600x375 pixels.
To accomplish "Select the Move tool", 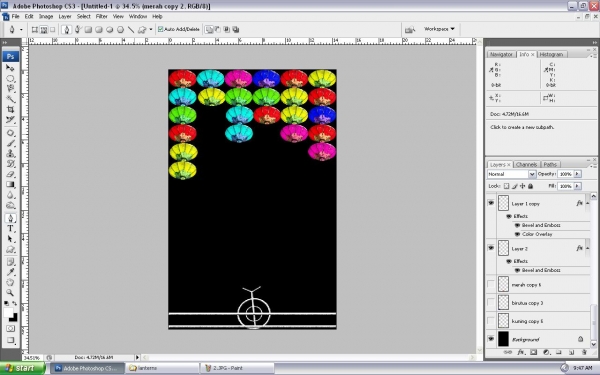I will [10, 68].
